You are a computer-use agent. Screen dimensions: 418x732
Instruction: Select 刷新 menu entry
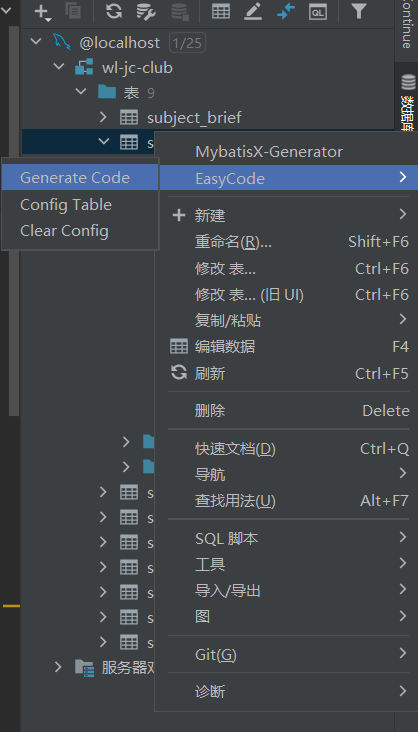(x=288, y=373)
